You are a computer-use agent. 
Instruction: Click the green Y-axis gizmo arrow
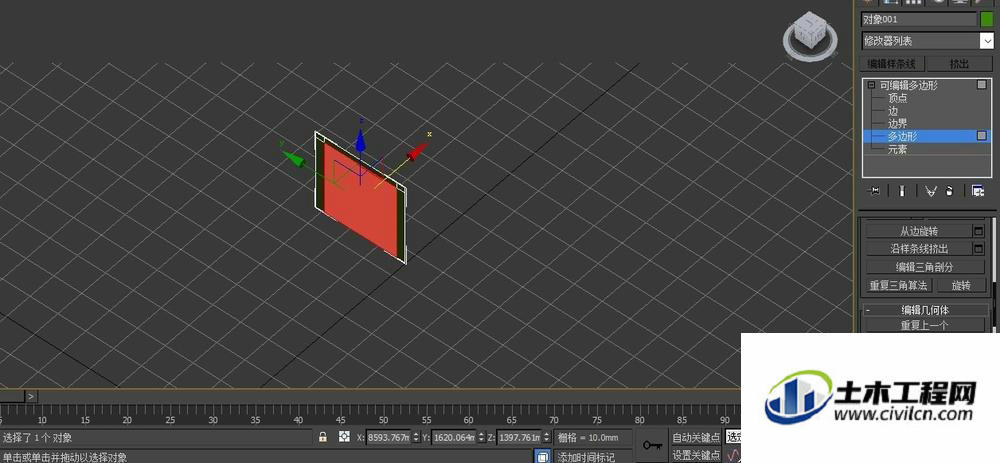coord(293,158)
